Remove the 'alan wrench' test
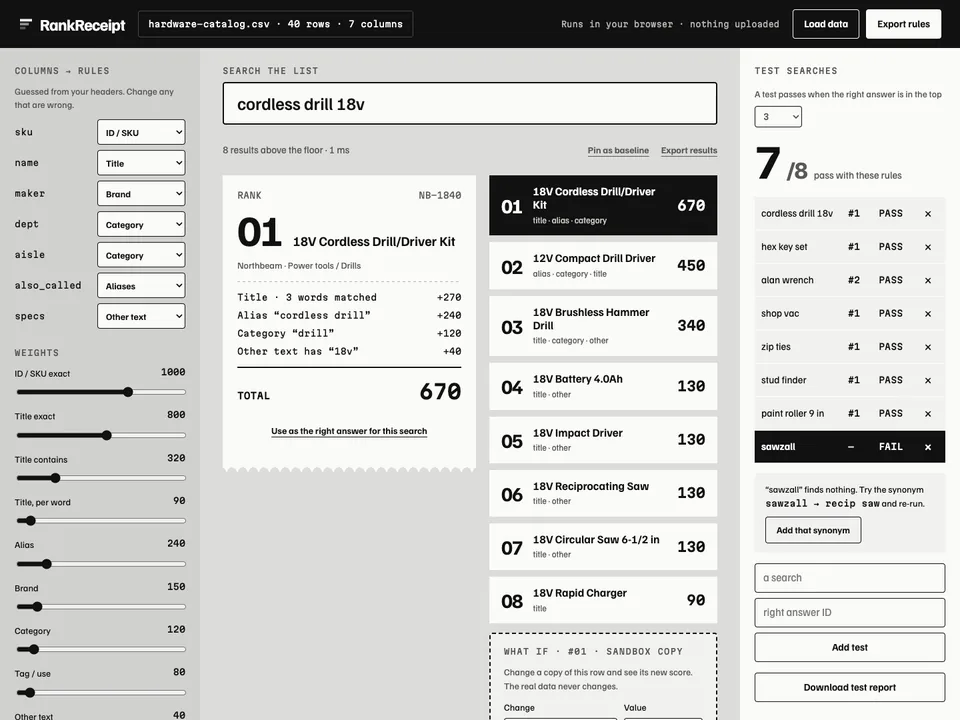The image size is (960, 720). click(x=928, y=280)
